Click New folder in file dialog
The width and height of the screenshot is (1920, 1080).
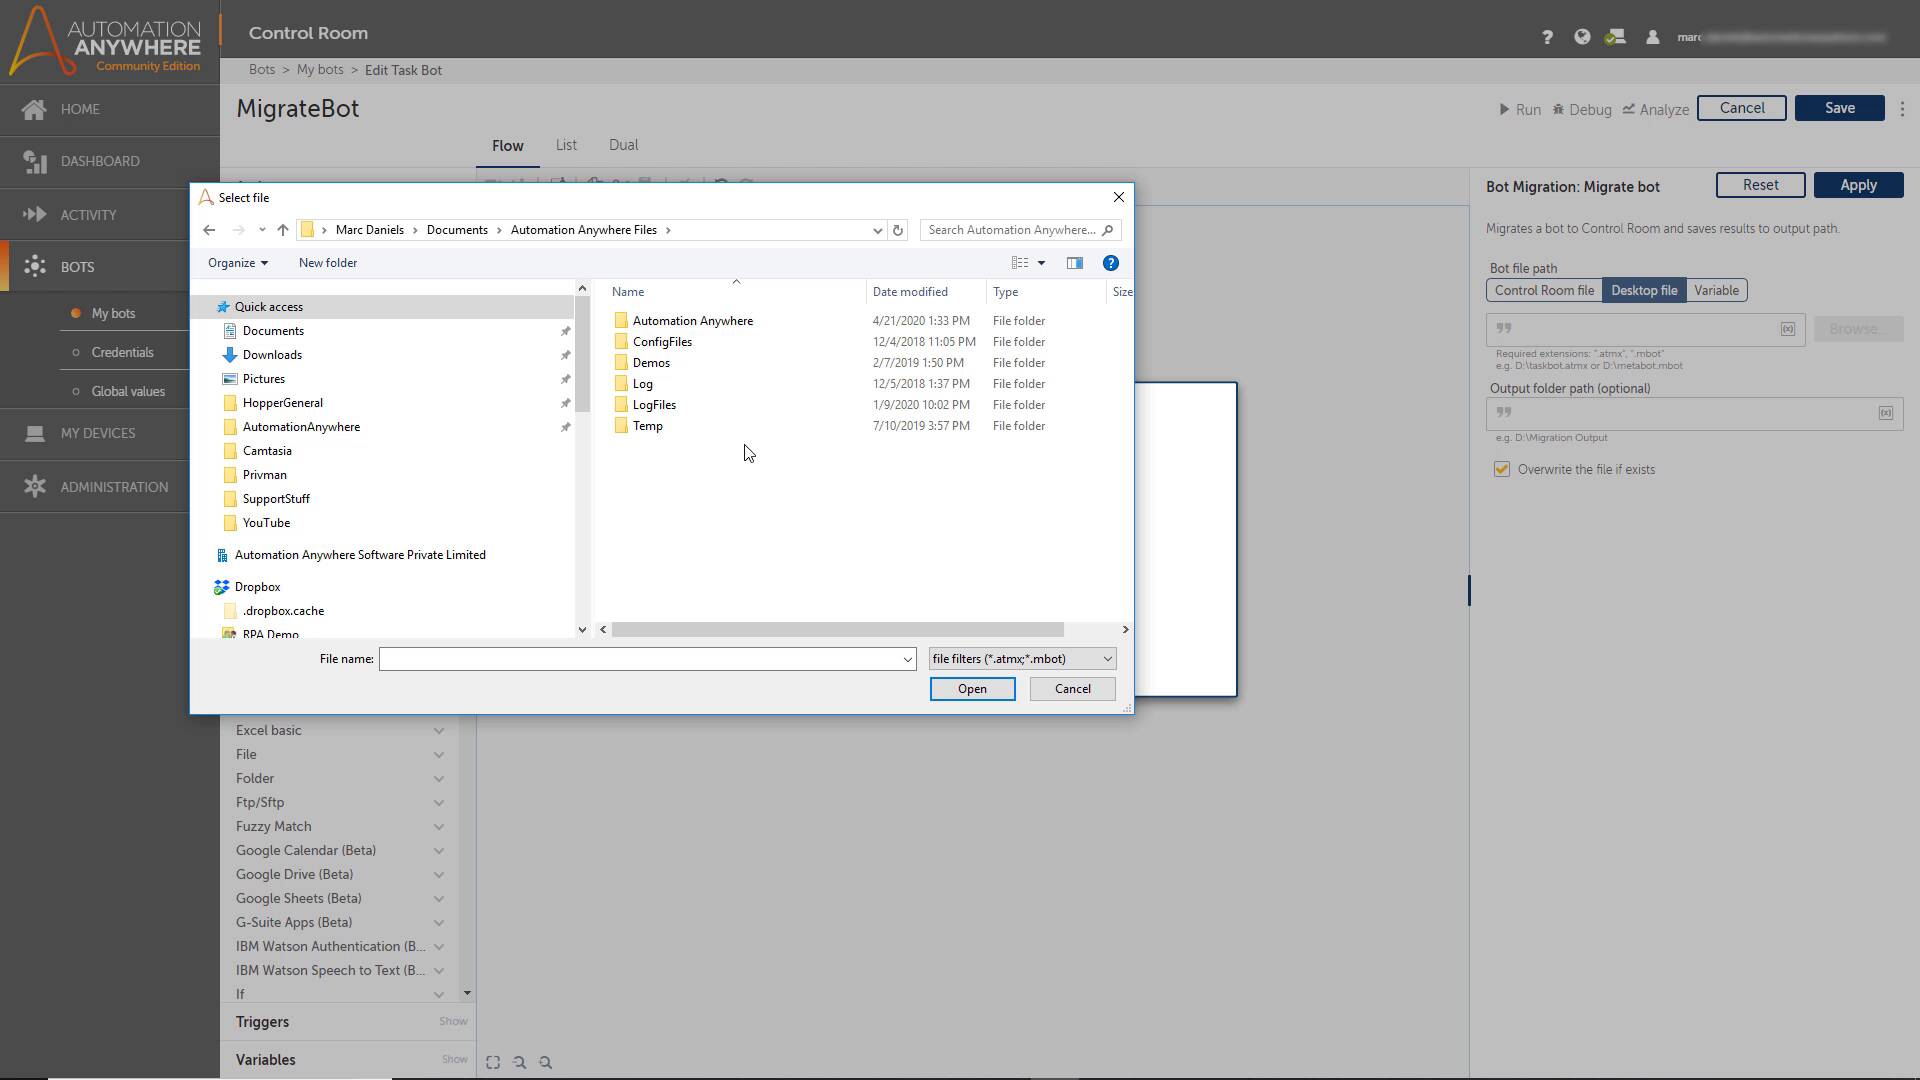(327, 263)
